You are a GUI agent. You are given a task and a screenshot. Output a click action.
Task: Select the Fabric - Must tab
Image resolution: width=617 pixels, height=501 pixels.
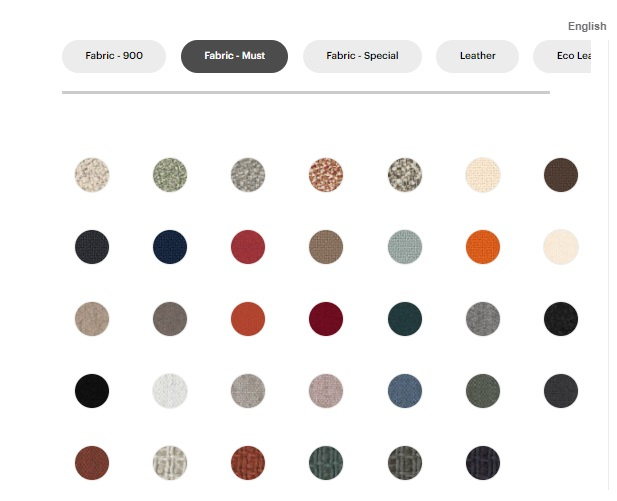pos(234,56)
